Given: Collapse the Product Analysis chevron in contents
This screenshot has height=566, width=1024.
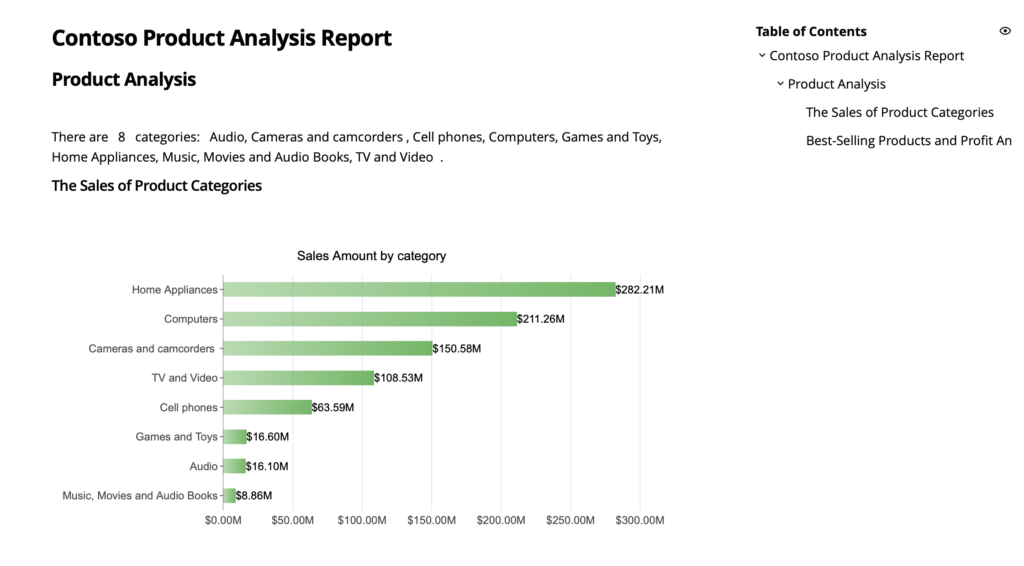Looking at the screenshot, I should point(780,84).
